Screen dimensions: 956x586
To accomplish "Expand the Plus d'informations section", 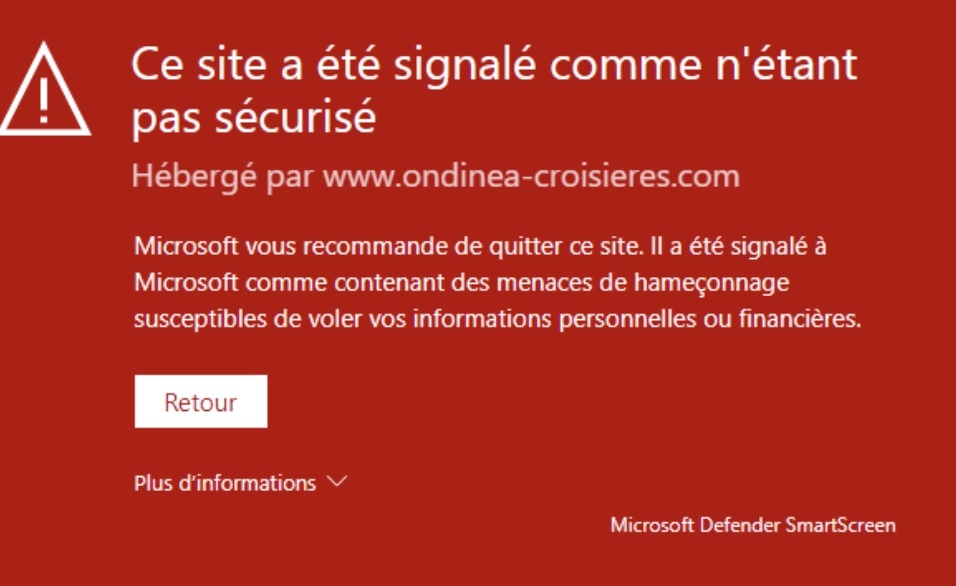I will [225, 483].
